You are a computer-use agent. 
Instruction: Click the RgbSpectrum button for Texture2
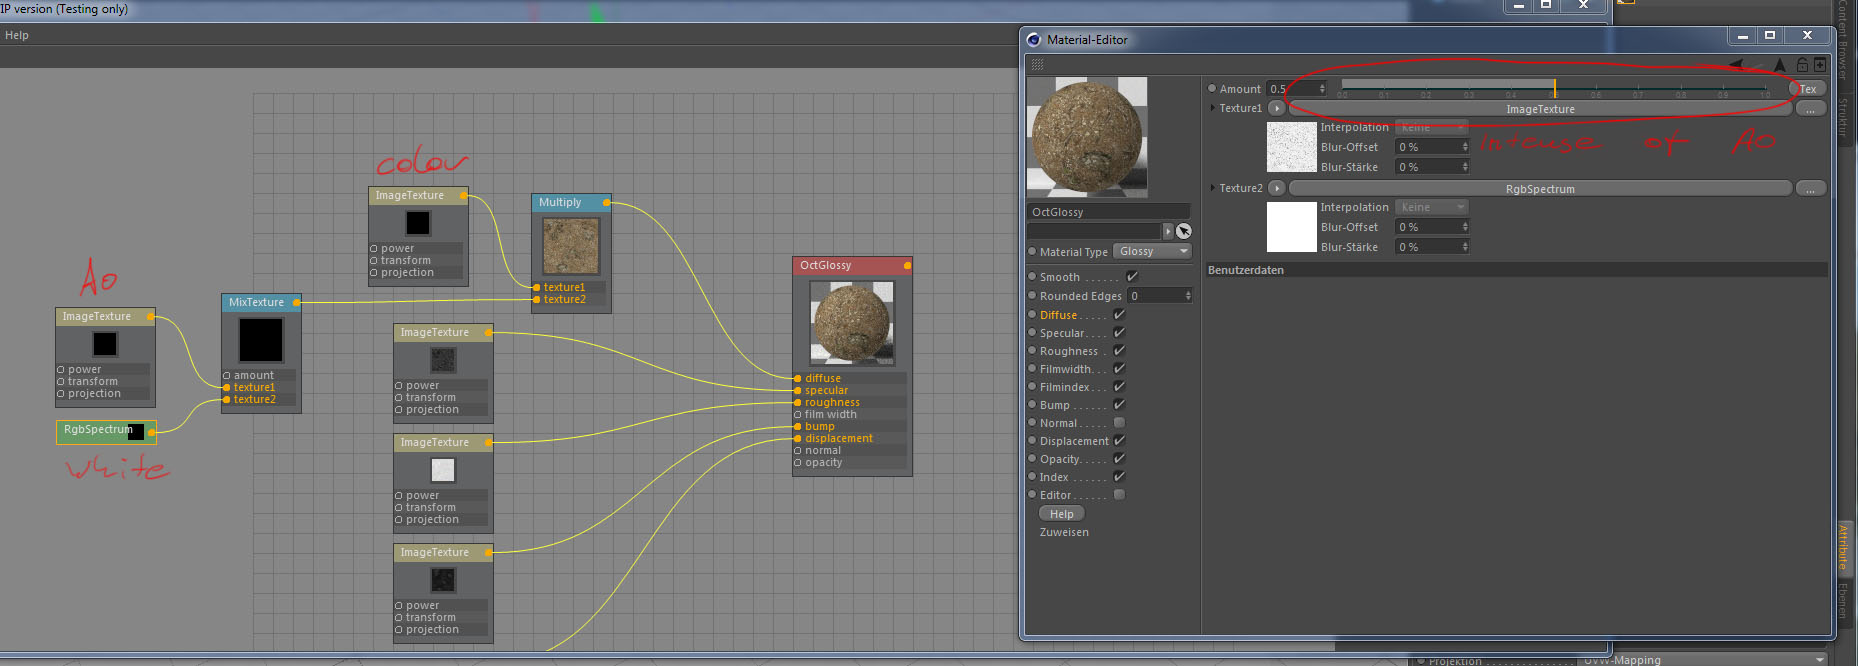(x=1540, y=189)
